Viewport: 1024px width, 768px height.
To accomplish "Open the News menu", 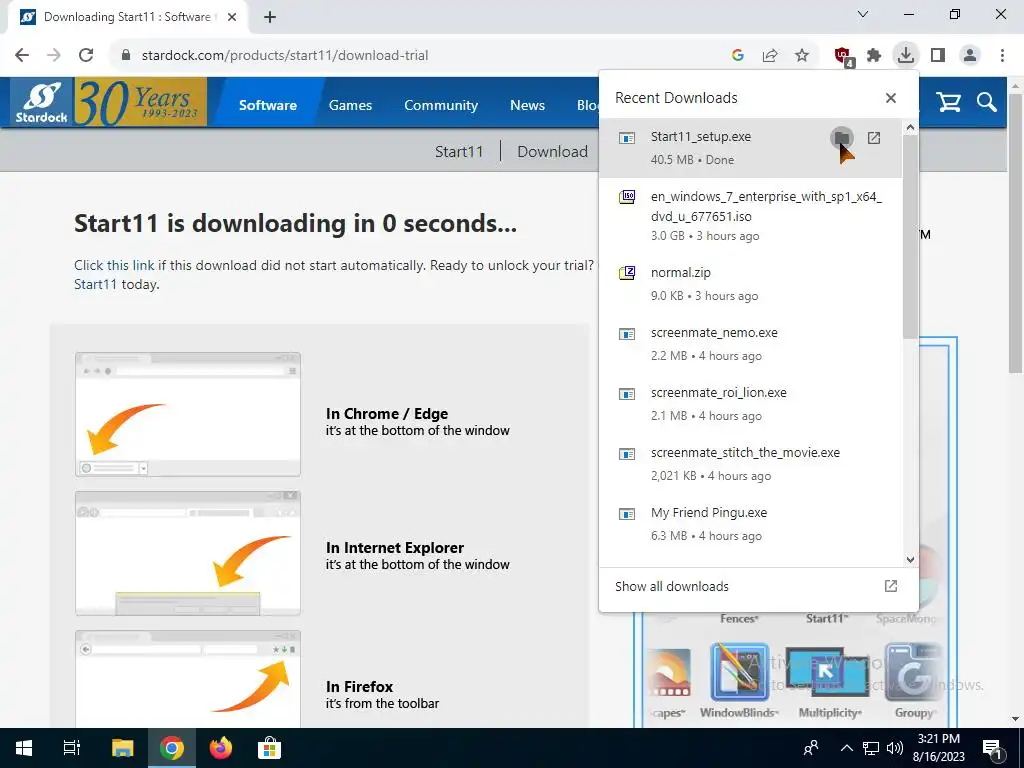I will click(527, 105).
